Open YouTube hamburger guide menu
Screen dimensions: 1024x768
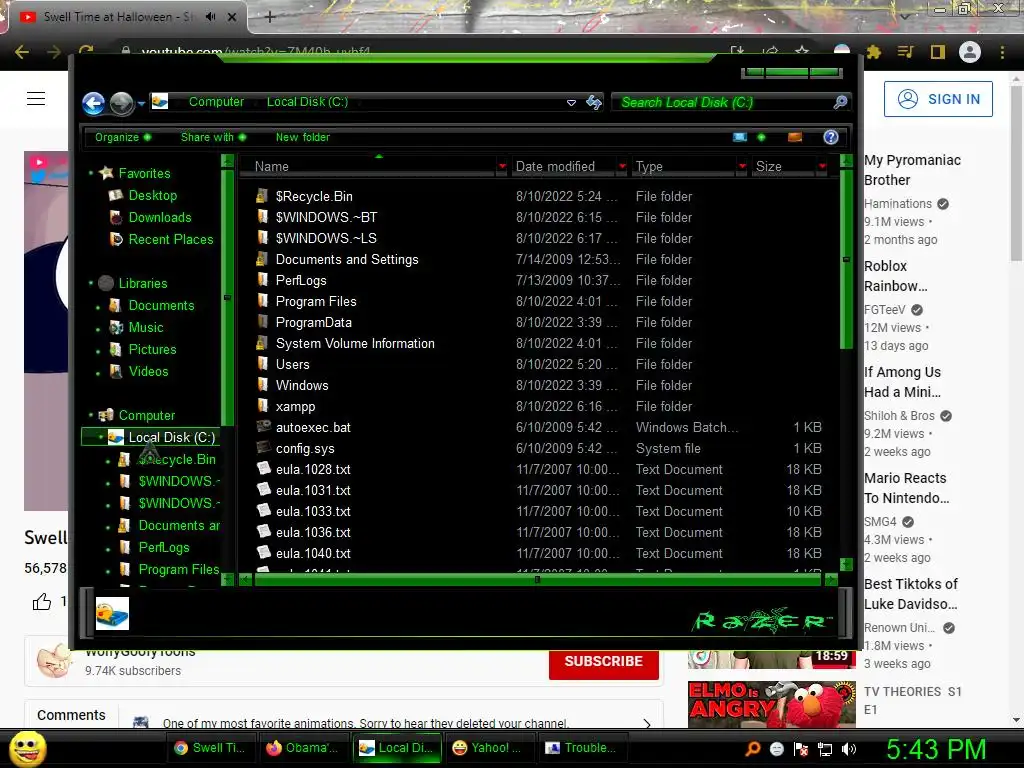(x=36, y=99)
